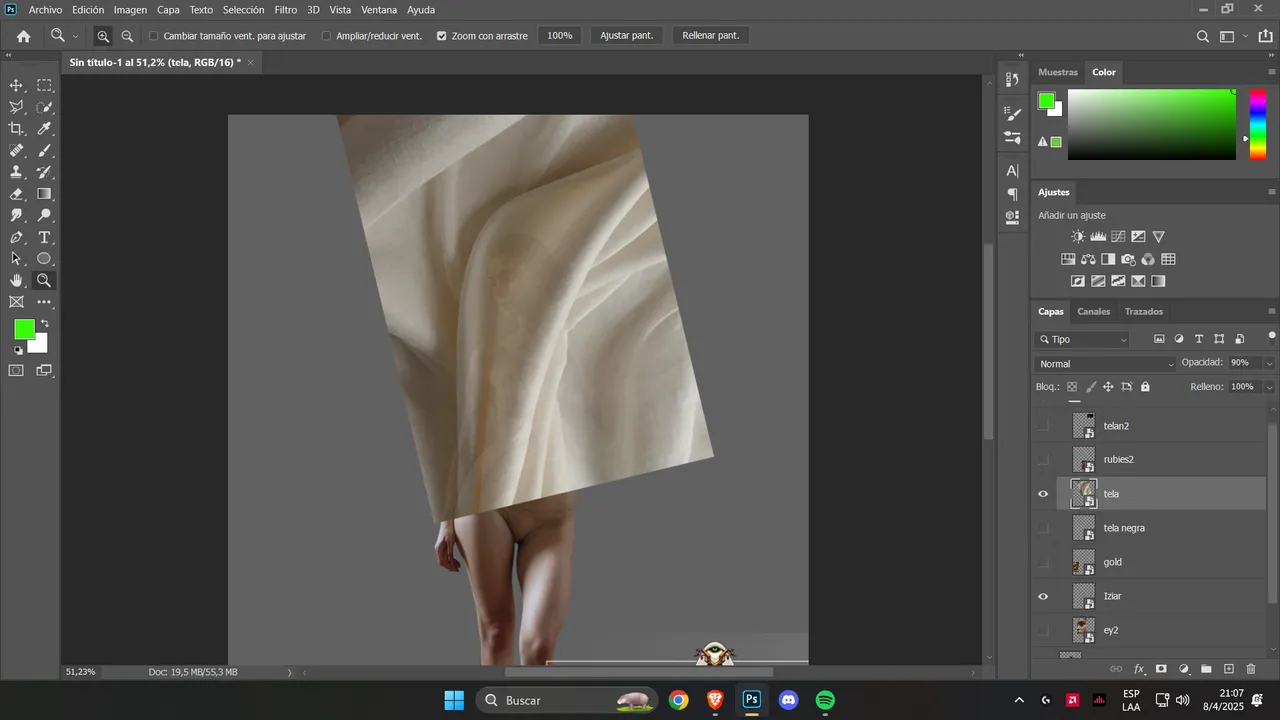Open the Filtro menu
Image resolution: width=1280 pixels, height=720 pixels.
286,10
